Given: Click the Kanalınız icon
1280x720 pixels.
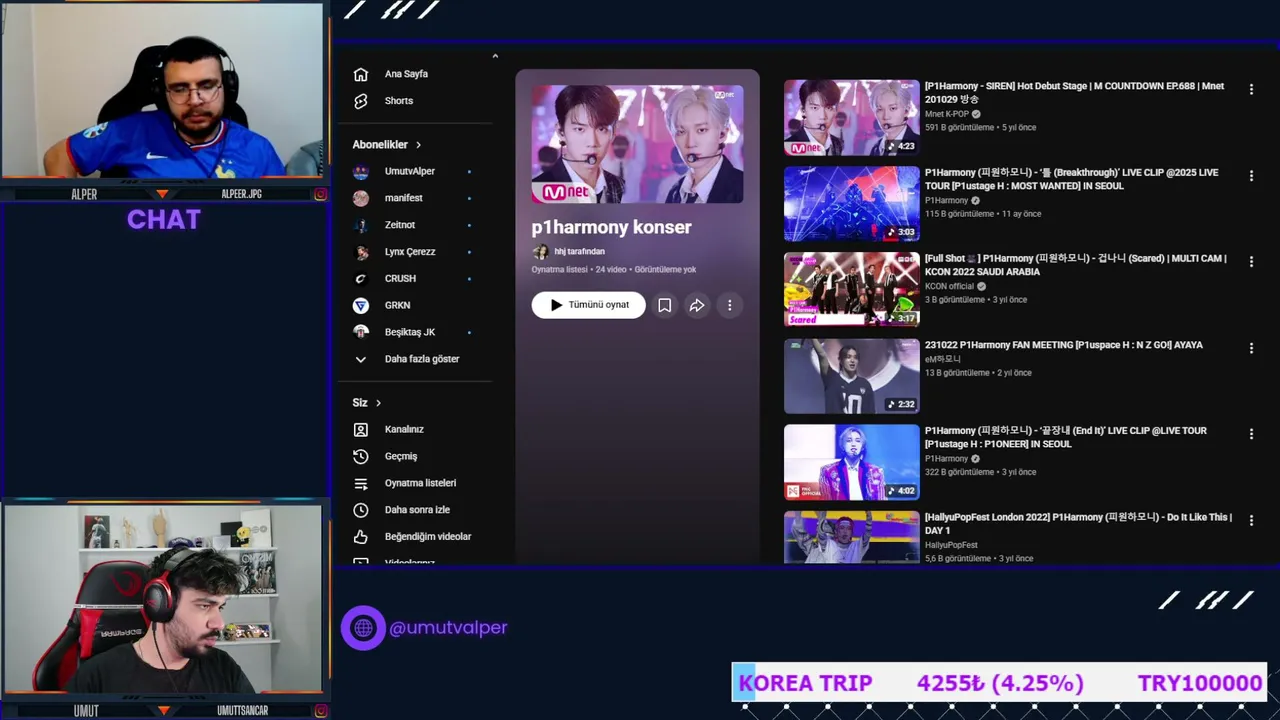Looking at the screenshot, I should (x=361, y=430).
